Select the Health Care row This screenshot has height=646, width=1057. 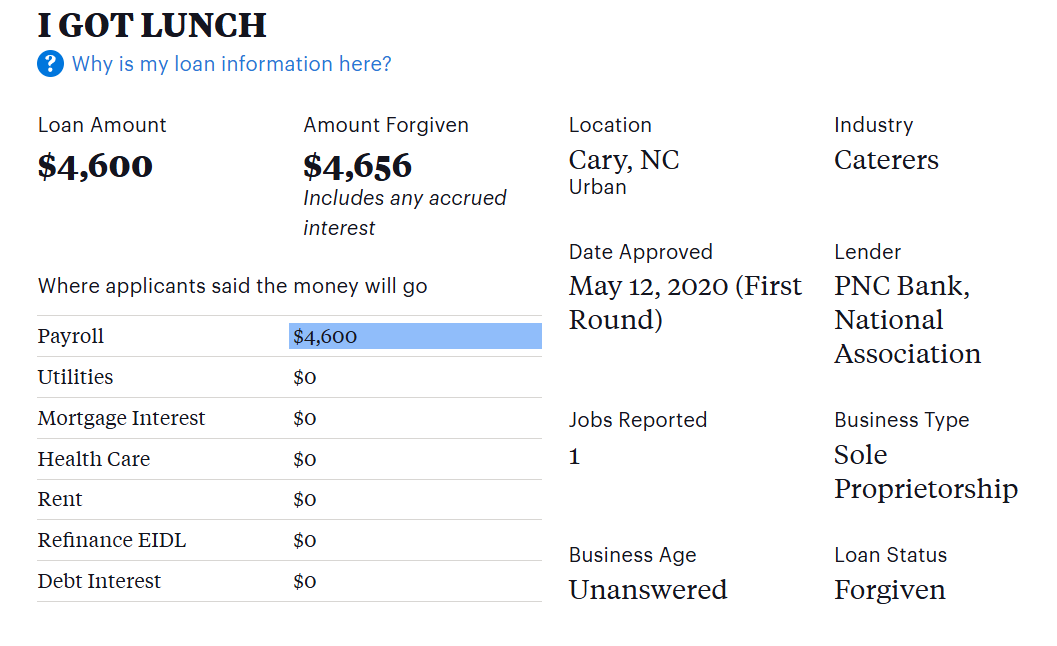[94, 460]
